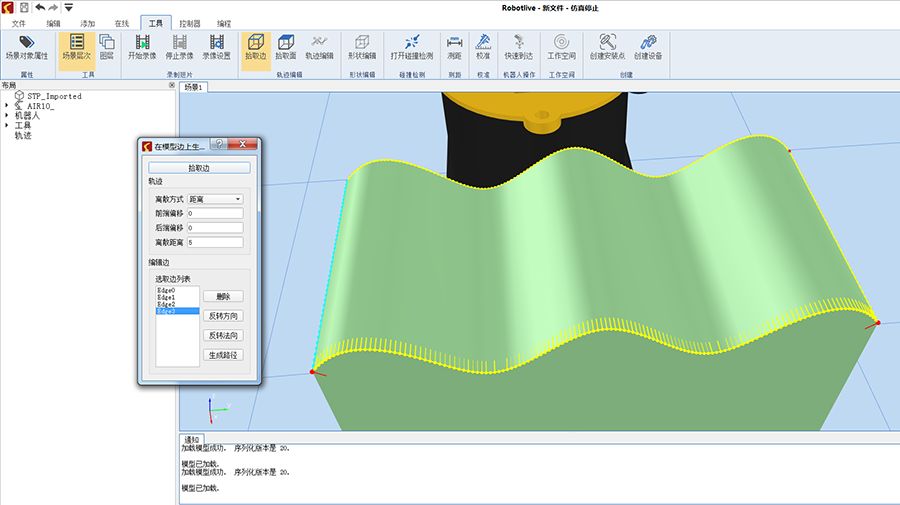Switch to the 控制器 ribbon tab
The height and width of the screenshot is (505, 900).
tap(188, 22)
